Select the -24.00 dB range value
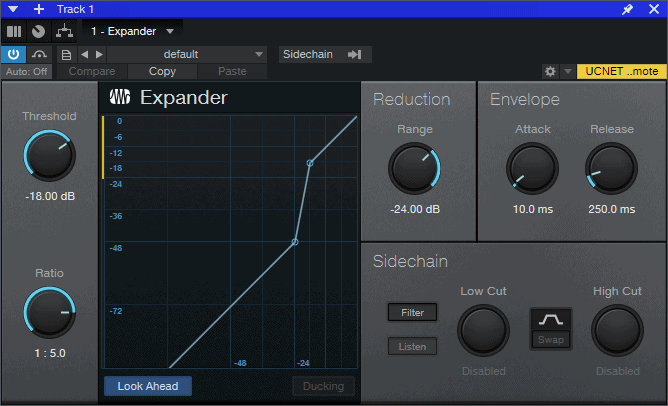Screen dimensions: 668x406 tap(415, 209)
